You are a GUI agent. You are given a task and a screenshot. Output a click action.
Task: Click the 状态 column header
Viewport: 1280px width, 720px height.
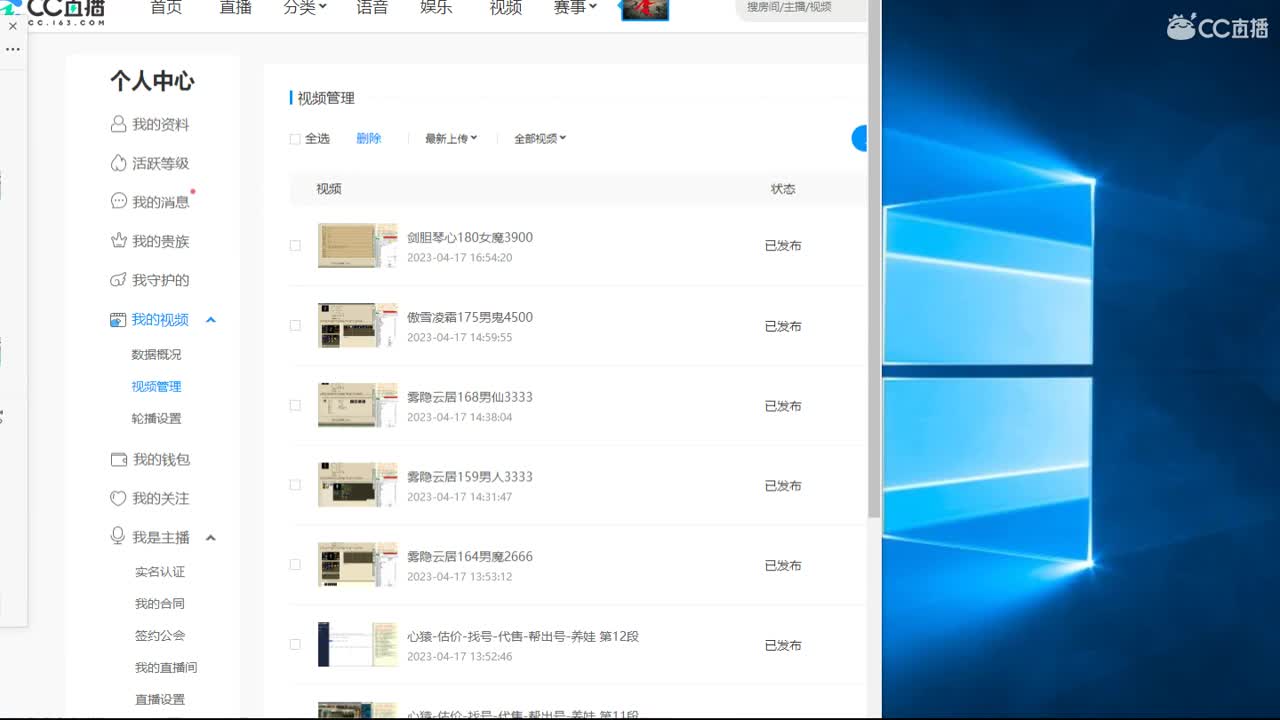(x=783, y=189)
